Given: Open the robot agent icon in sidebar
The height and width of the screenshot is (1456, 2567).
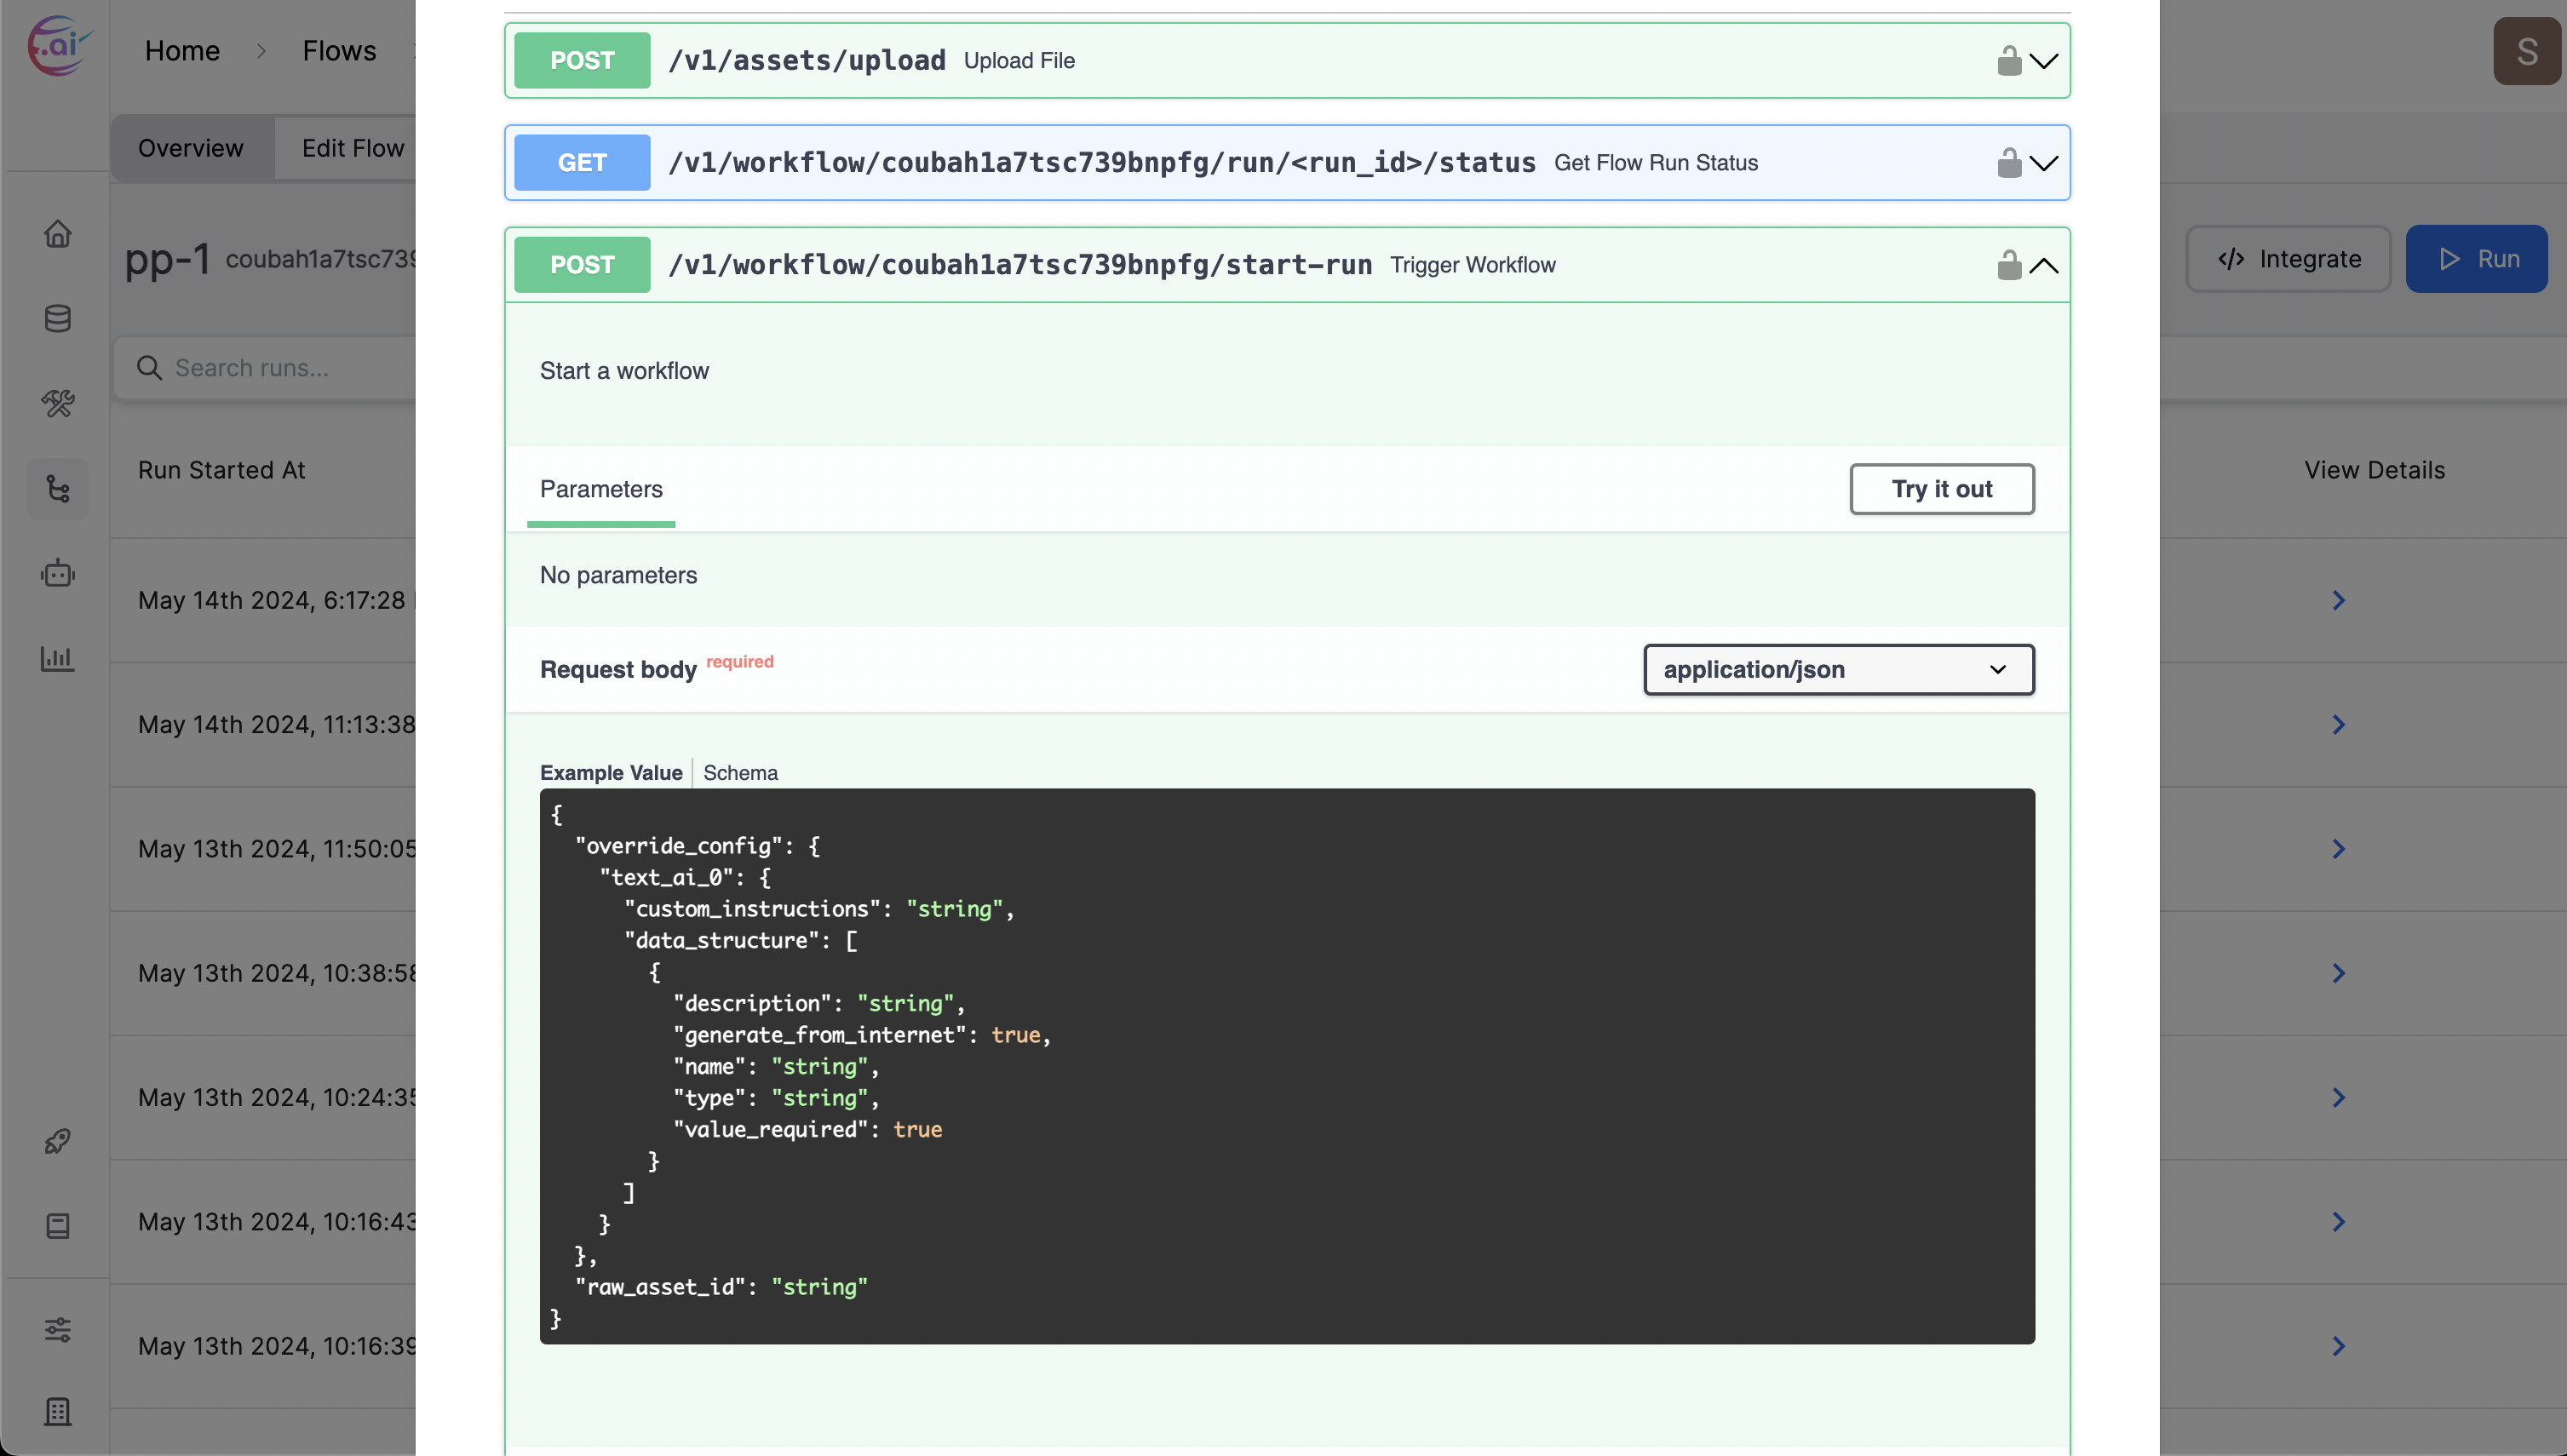Looking at the screenshot, I should (58, 573).
